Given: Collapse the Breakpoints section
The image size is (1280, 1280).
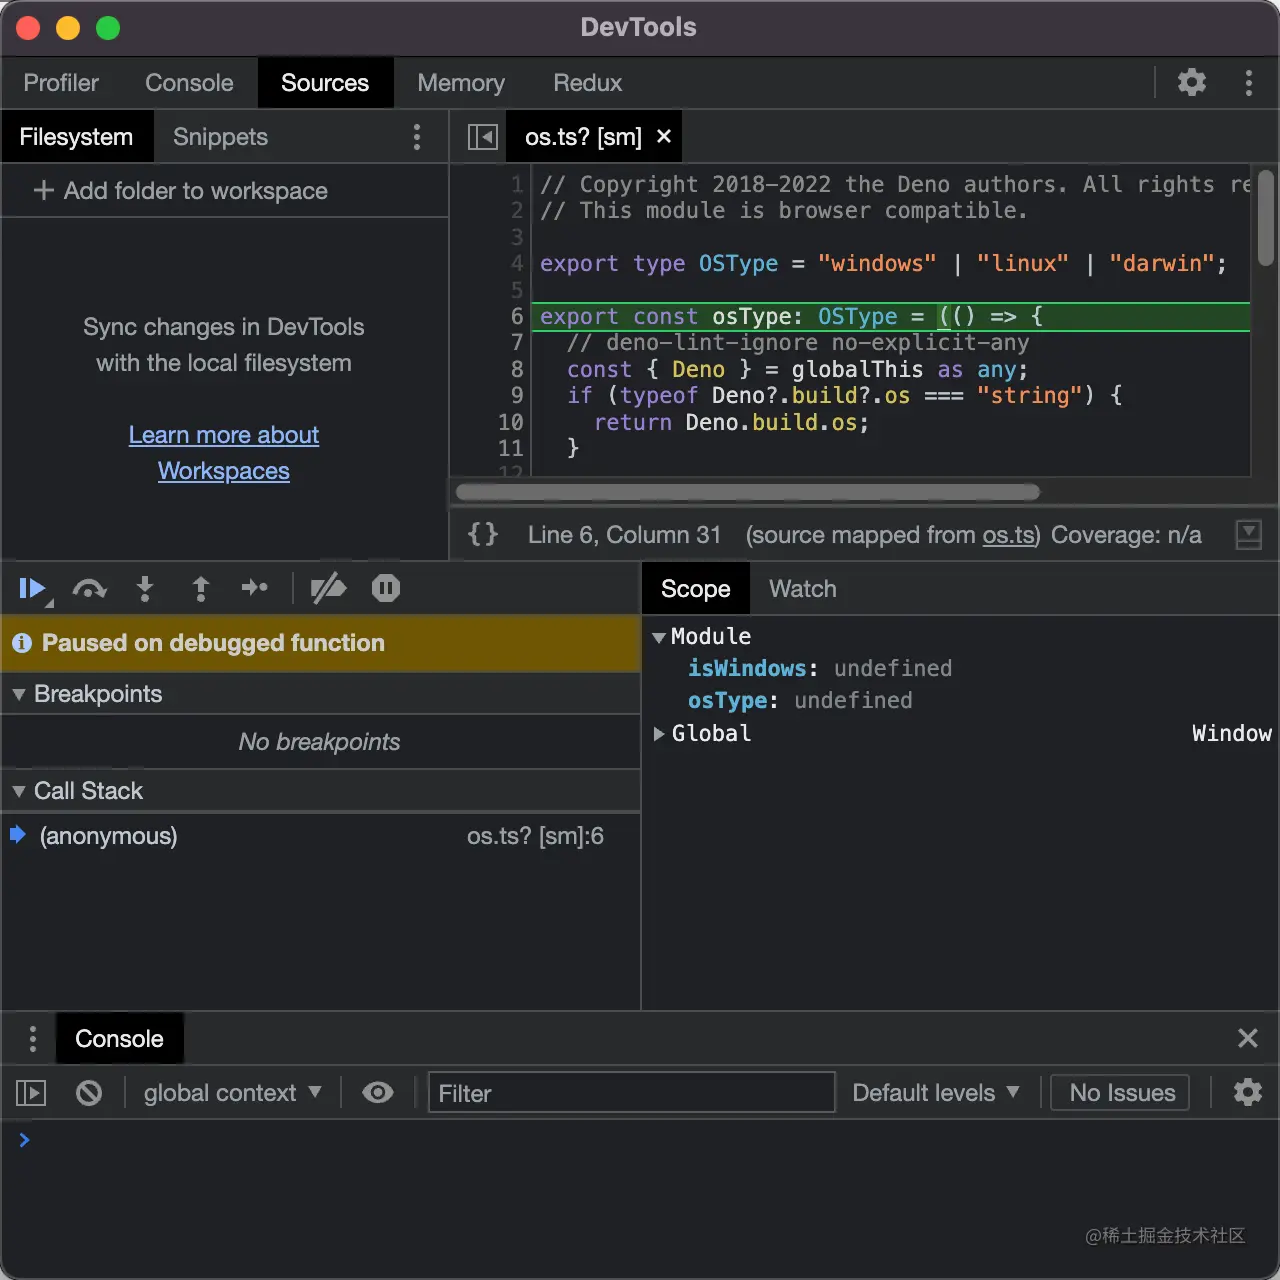Looking at the screenshot, I should 19,694.
